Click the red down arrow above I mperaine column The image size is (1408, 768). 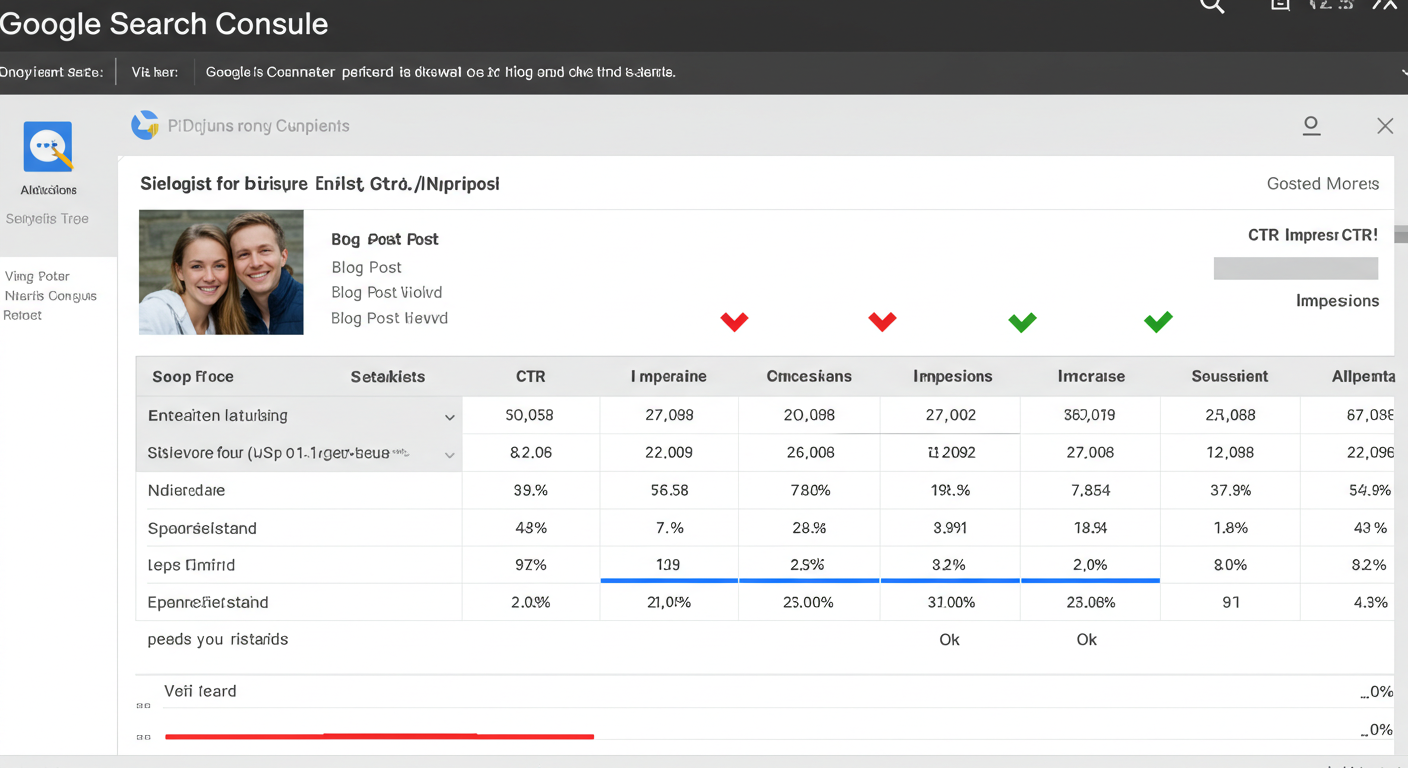[x=735, y=322]
